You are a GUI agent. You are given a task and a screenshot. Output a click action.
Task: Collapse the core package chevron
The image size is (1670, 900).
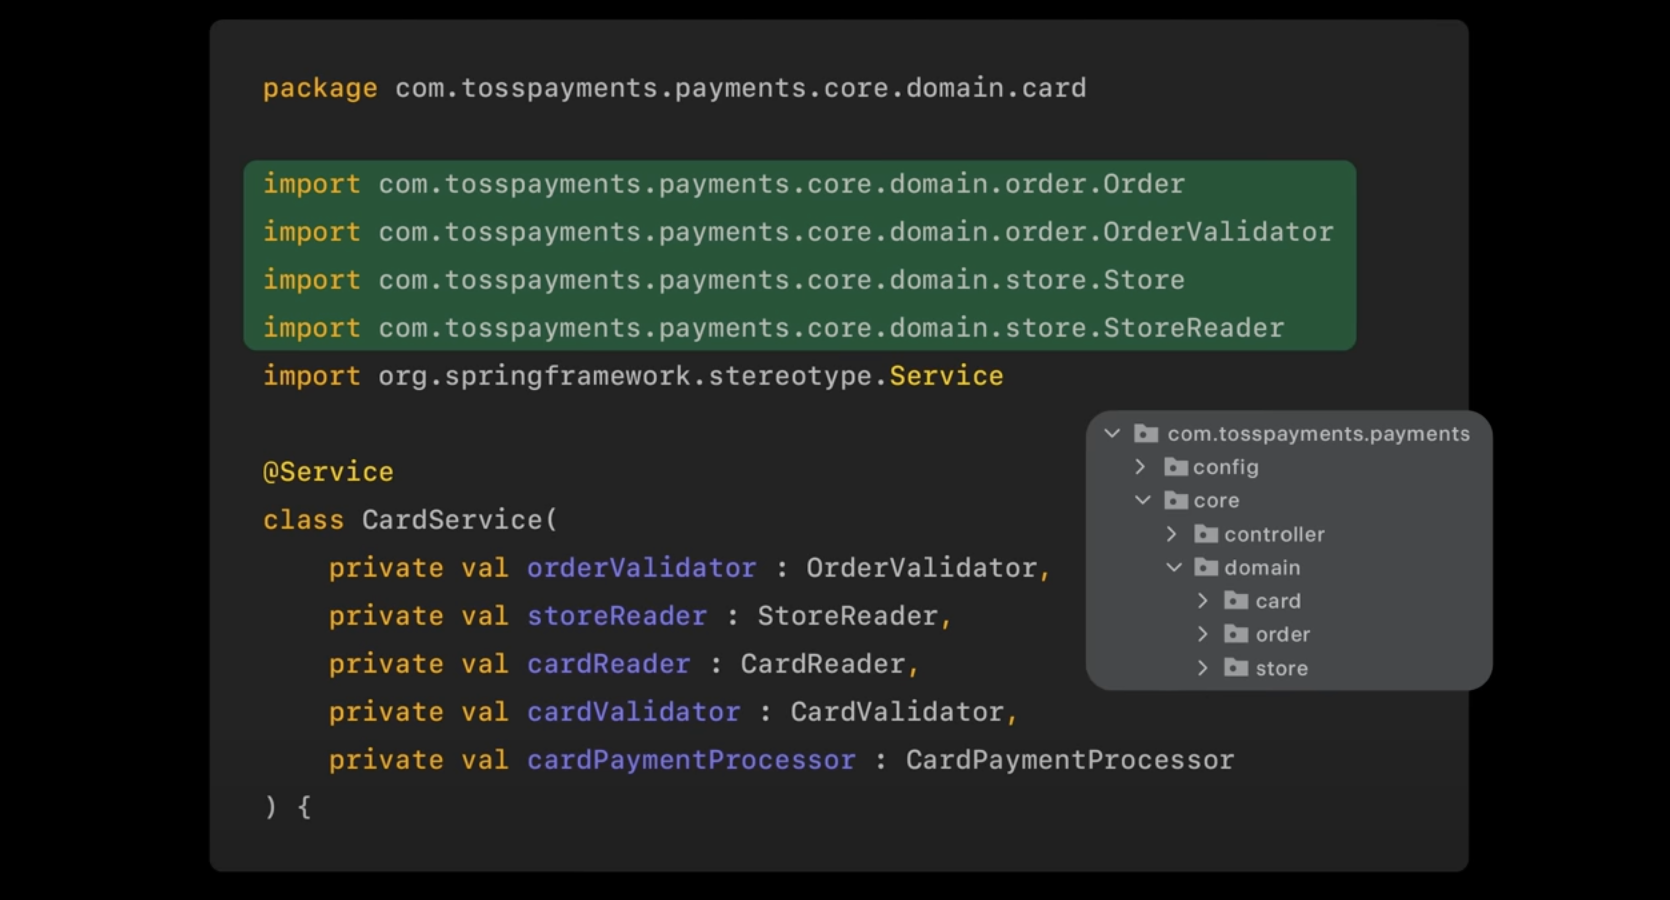click(1143, 500)
